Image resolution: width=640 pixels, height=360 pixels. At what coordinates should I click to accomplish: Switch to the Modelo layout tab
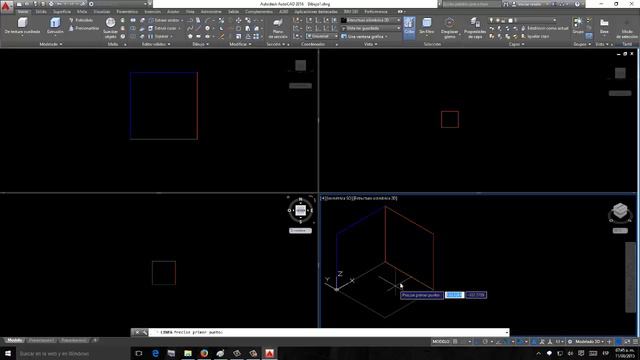pos(15,340)
